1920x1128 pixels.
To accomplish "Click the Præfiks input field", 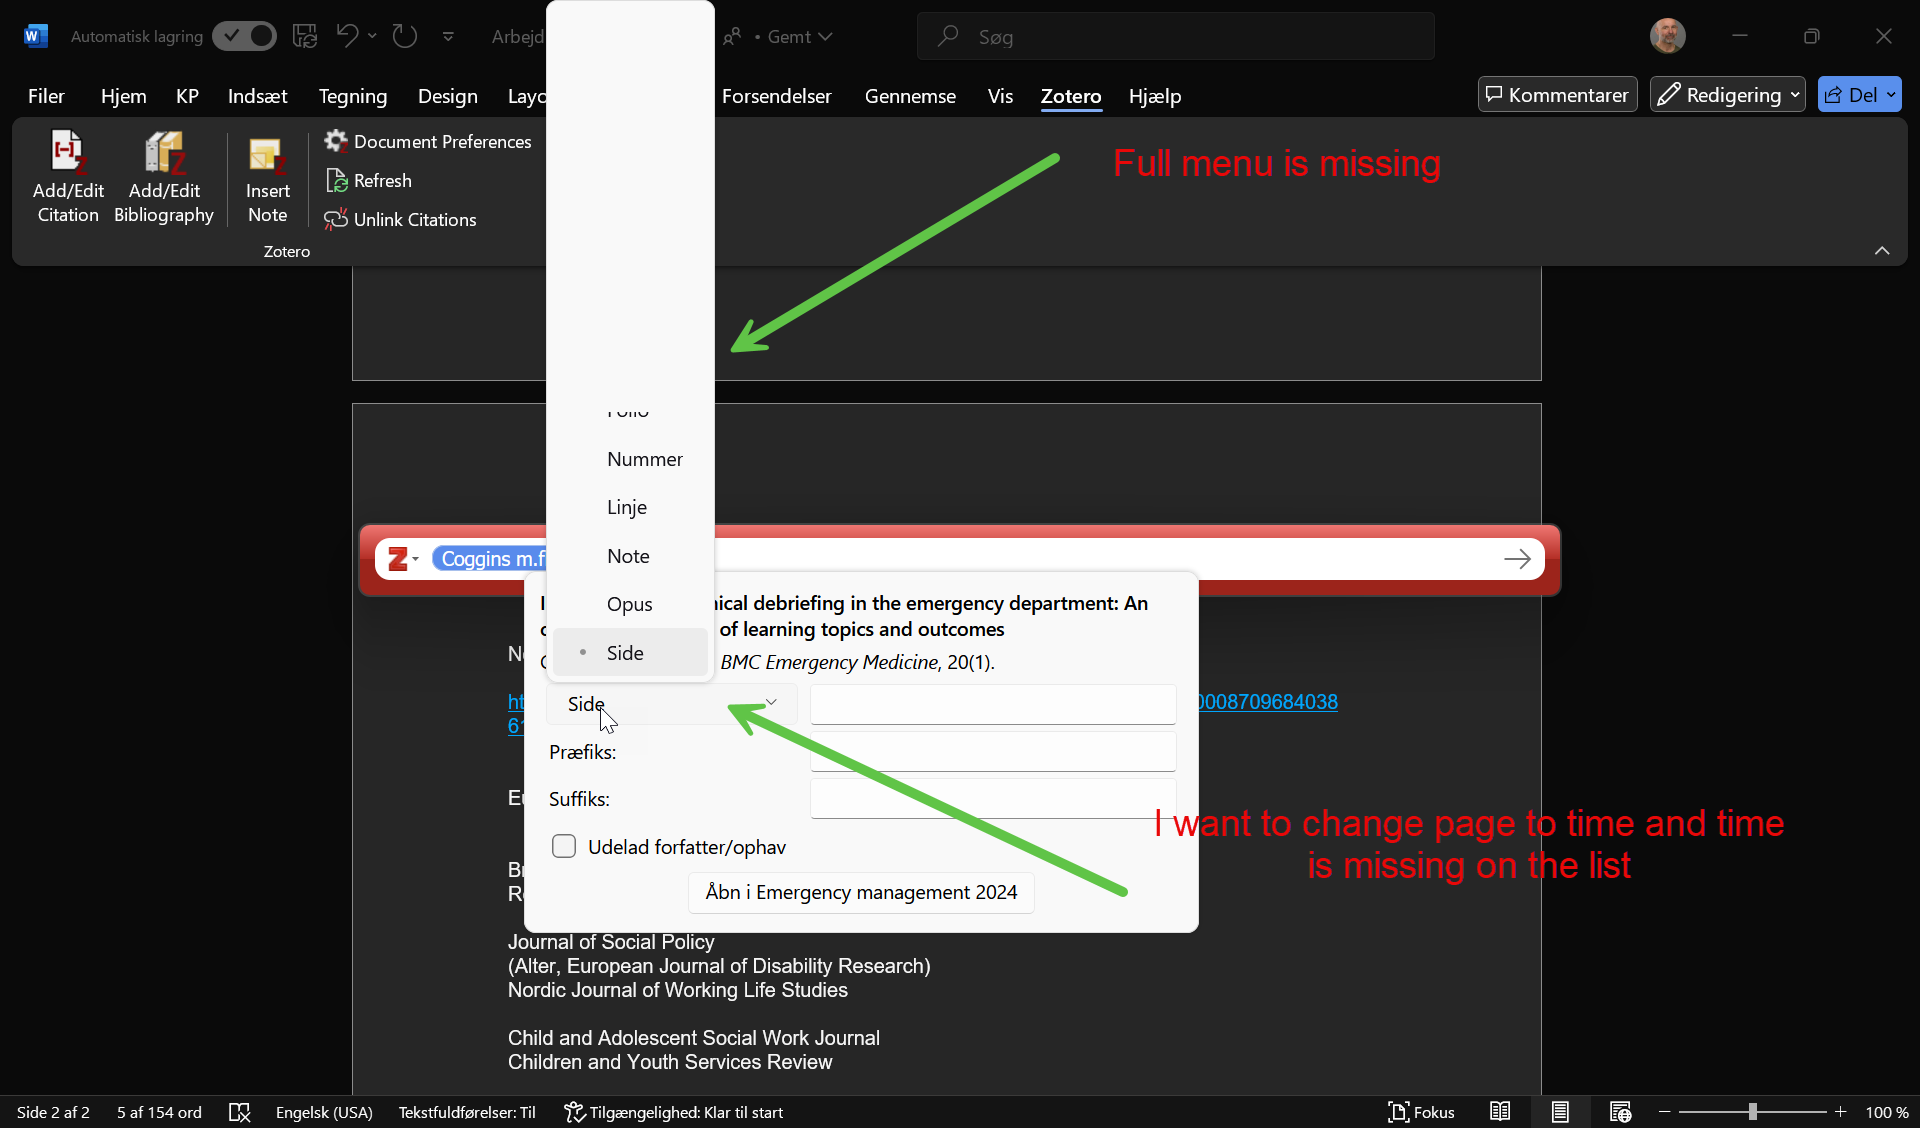I will click(x=992, y=752).
